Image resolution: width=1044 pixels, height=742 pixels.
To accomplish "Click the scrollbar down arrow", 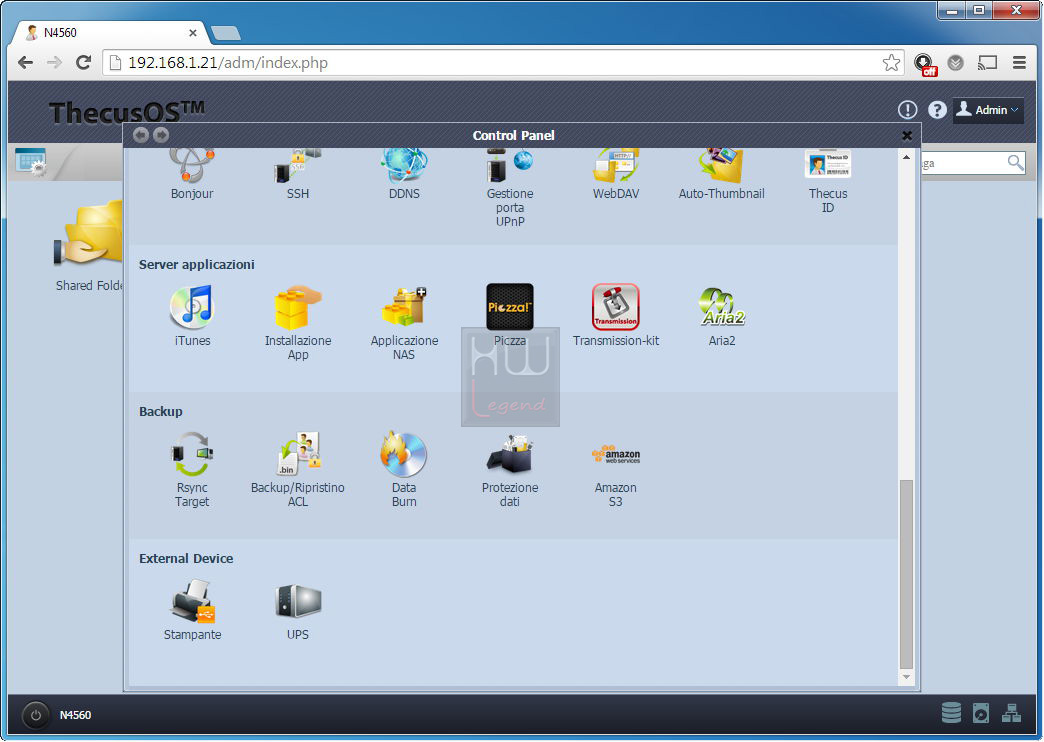I will tap(906, 677).
